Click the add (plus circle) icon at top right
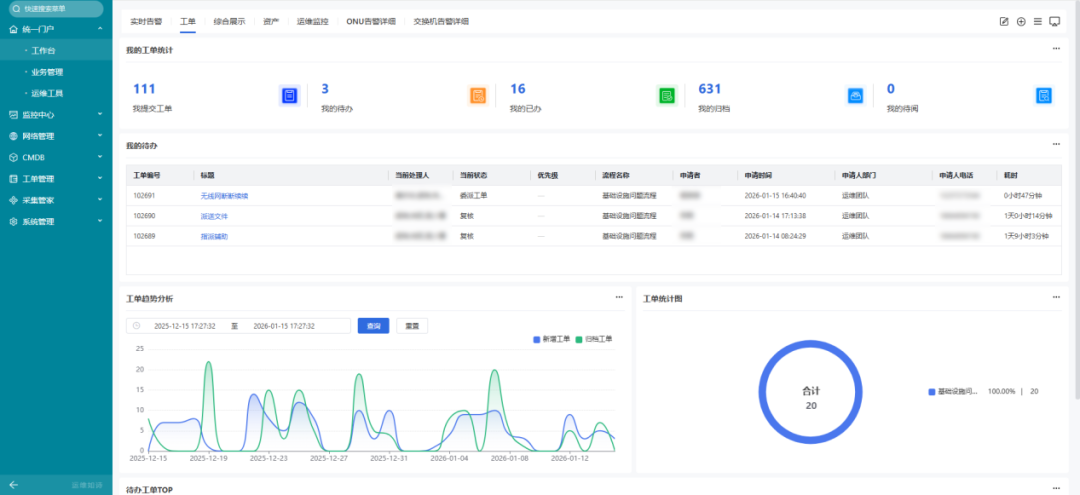The image size is (1080, 495). [x=1021, y=21]
